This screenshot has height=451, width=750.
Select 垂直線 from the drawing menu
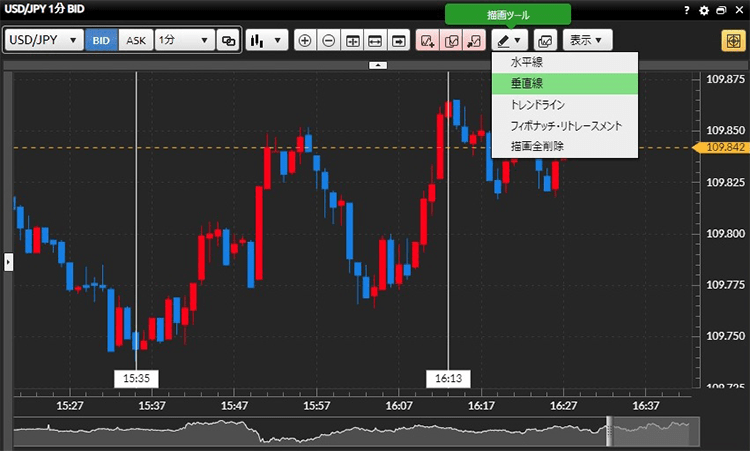pyautogui.click(x=565, y=83)
